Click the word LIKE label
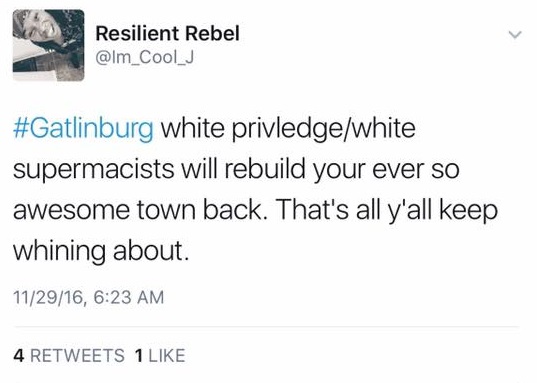Image resolution: width=537 pixels, height=383 pixels. click(167, 355)
